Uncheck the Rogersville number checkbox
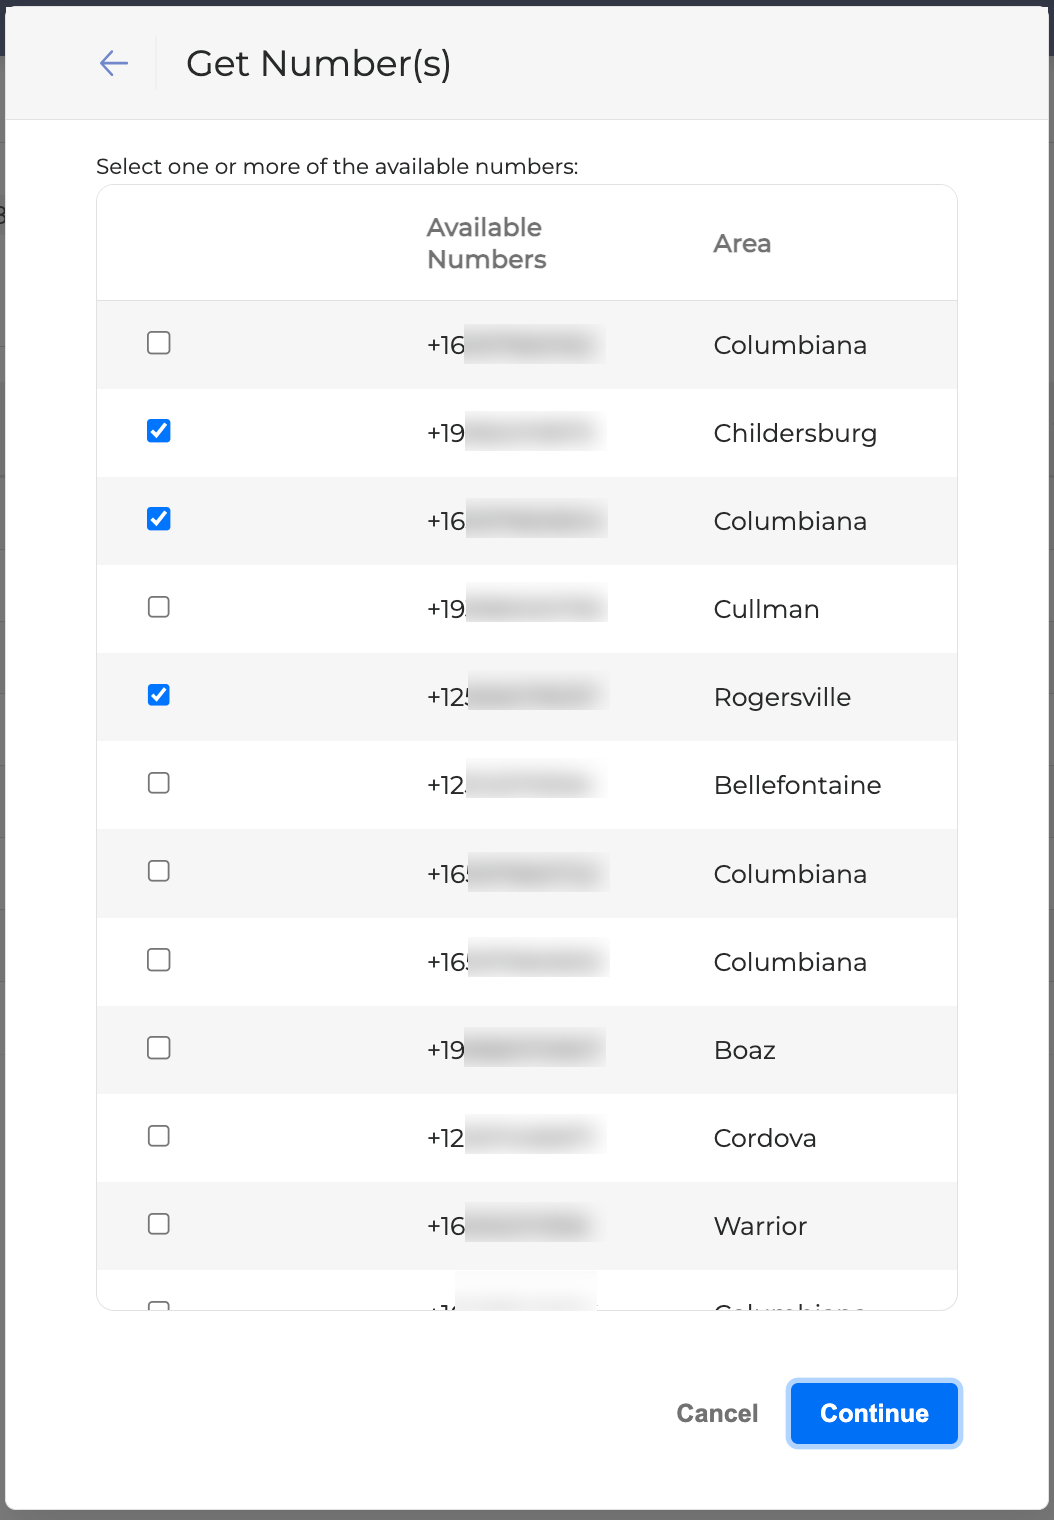 coord(159,695)
